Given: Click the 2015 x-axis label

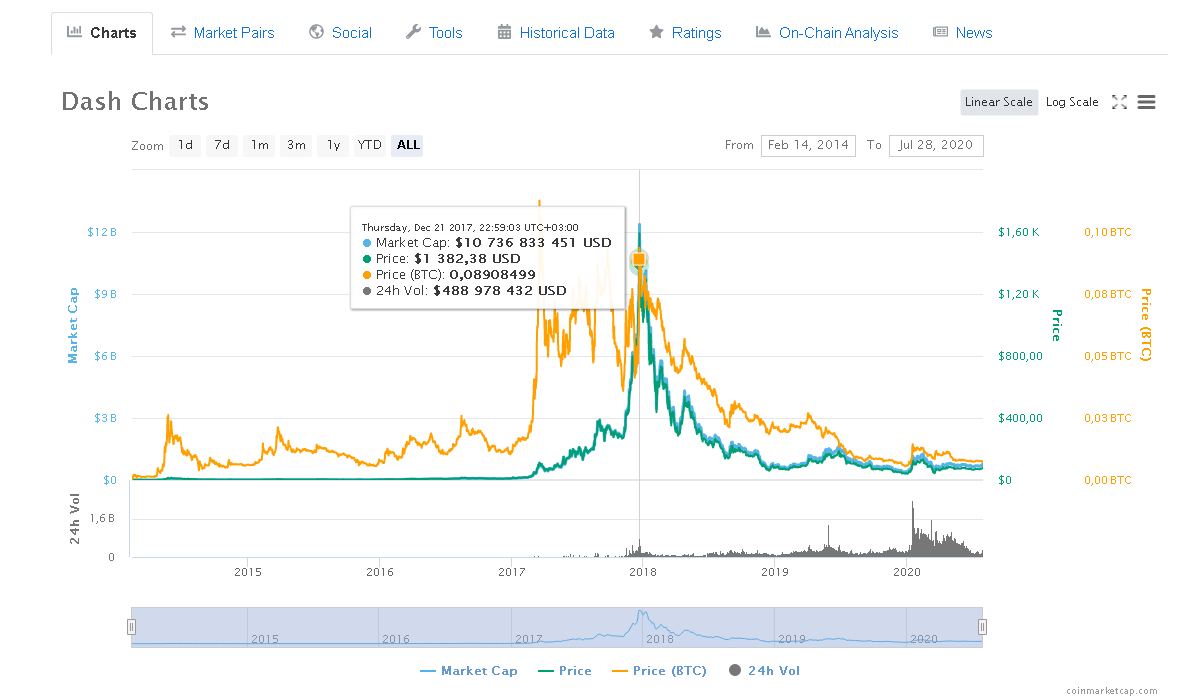Looking at the screenshot, I should point(248,572).
